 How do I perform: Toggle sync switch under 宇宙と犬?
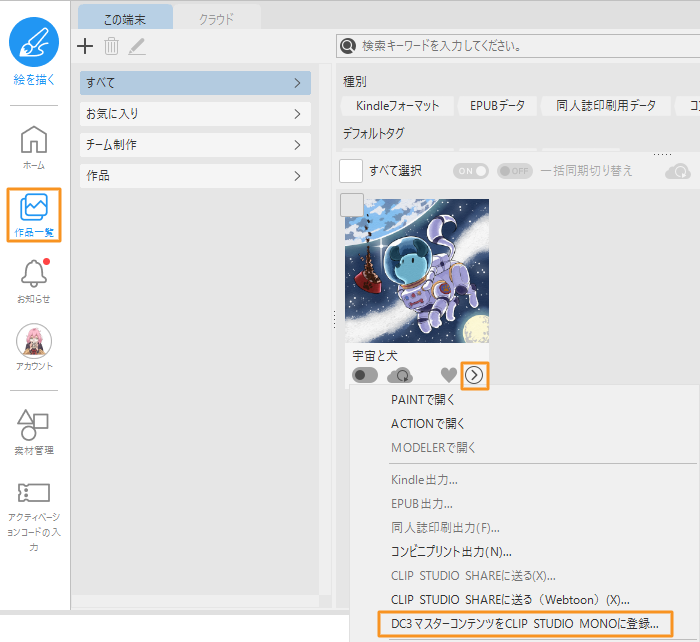click(365, 375)
